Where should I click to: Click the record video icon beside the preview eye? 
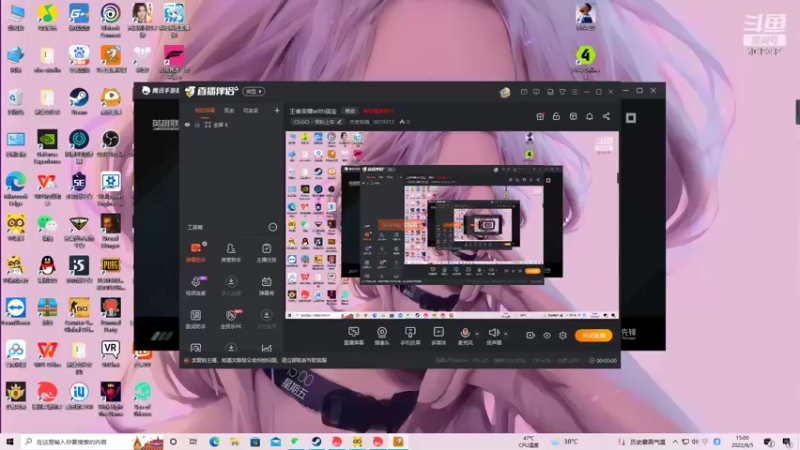(x=530, y=335)
